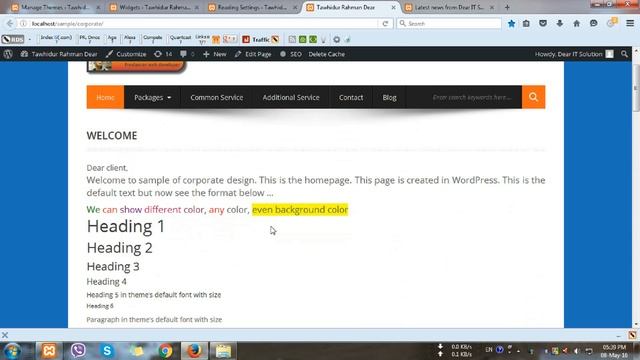This screenshot has height=360, width=640.
Task: Go to the Firefox home page icon
Action: (x=576, y=24)
